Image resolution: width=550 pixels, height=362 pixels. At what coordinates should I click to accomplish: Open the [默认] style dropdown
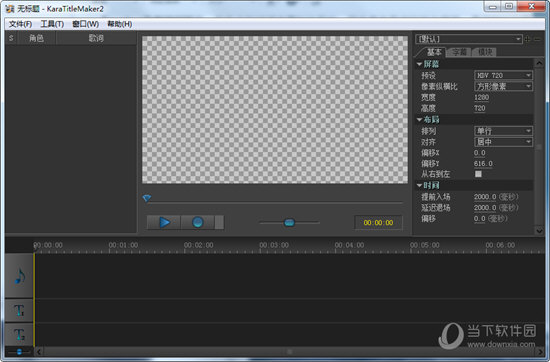point(469,39)
